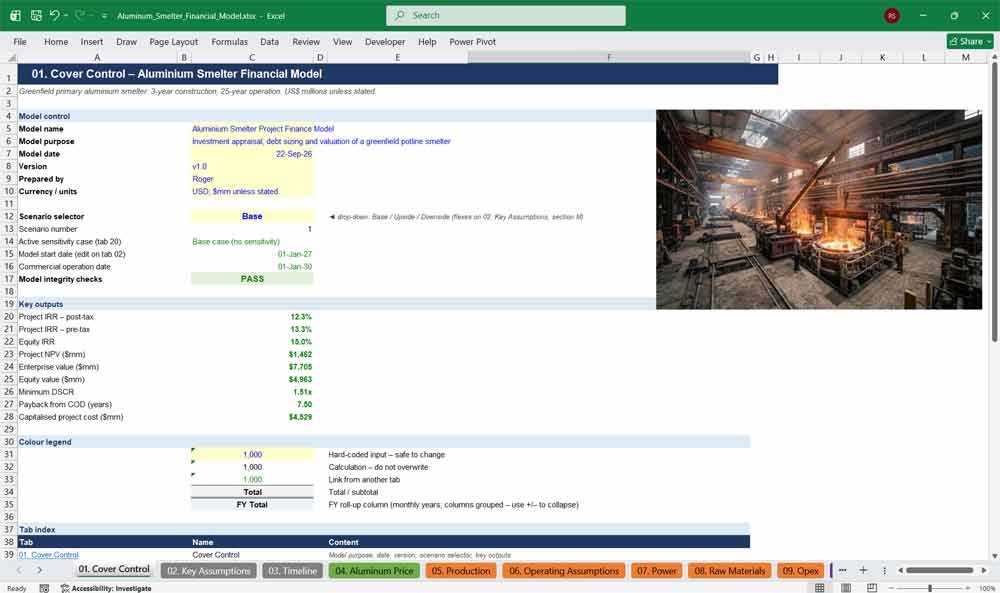Switch to 06. Operating Assumptions sheet
Screen dimensions: 1000x593
(564, 571)
